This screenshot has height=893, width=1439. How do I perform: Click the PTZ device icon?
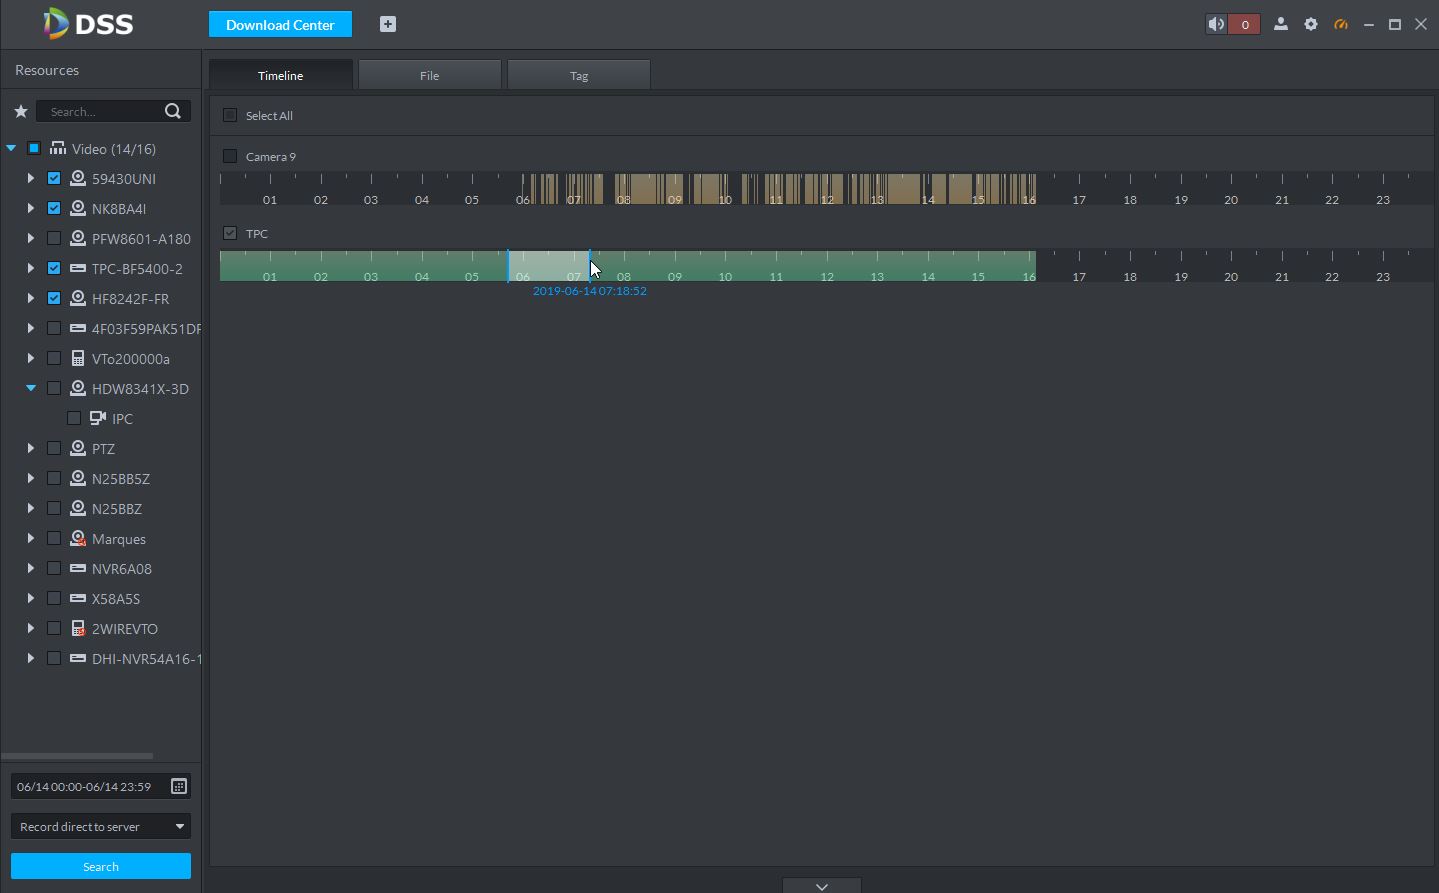click(x=78, y=448)
